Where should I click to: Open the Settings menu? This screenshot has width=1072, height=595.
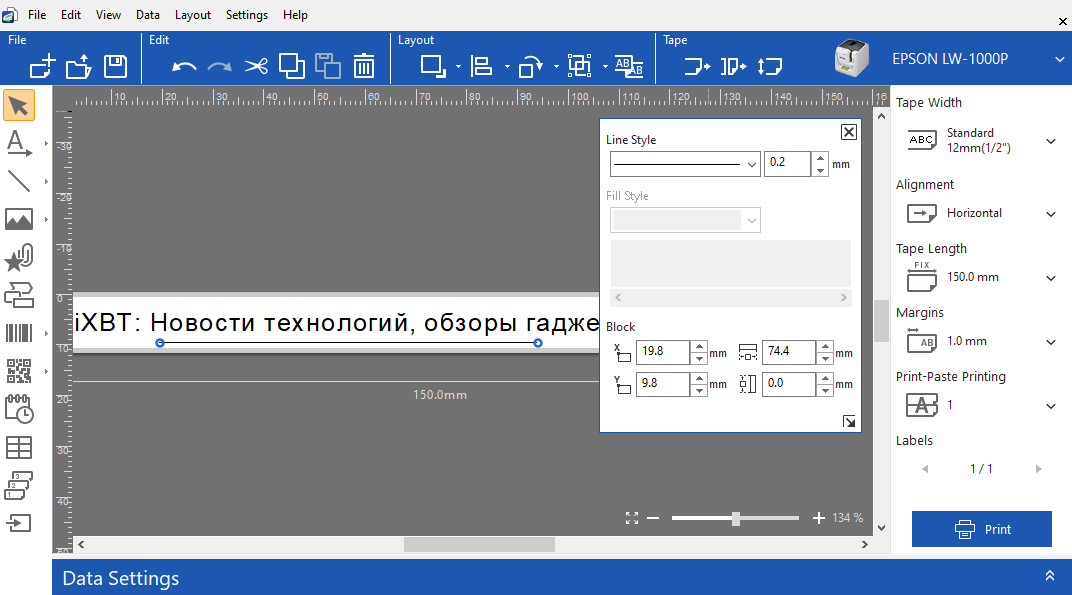[x=247, y=15]
